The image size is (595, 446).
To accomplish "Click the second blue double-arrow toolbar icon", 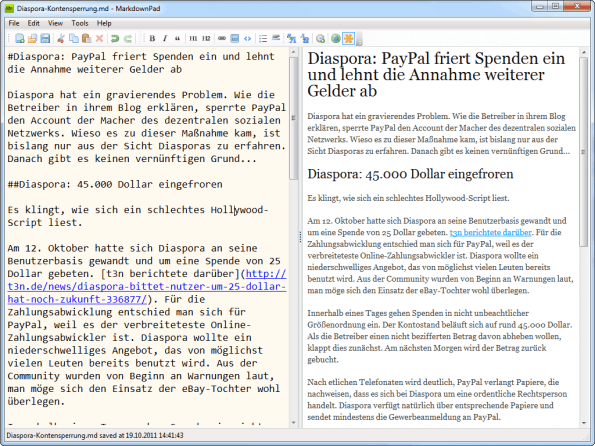I will click(305, 38).
